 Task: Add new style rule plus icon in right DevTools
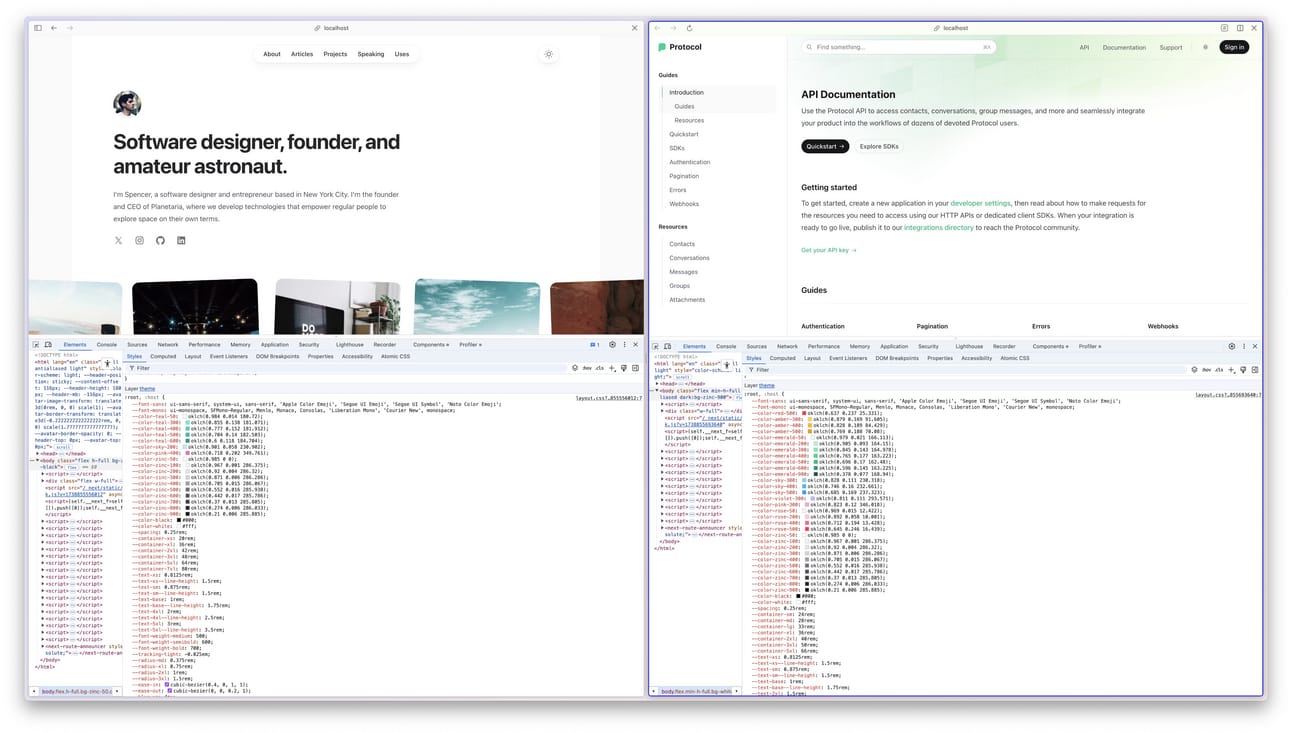coord(1232,369)
